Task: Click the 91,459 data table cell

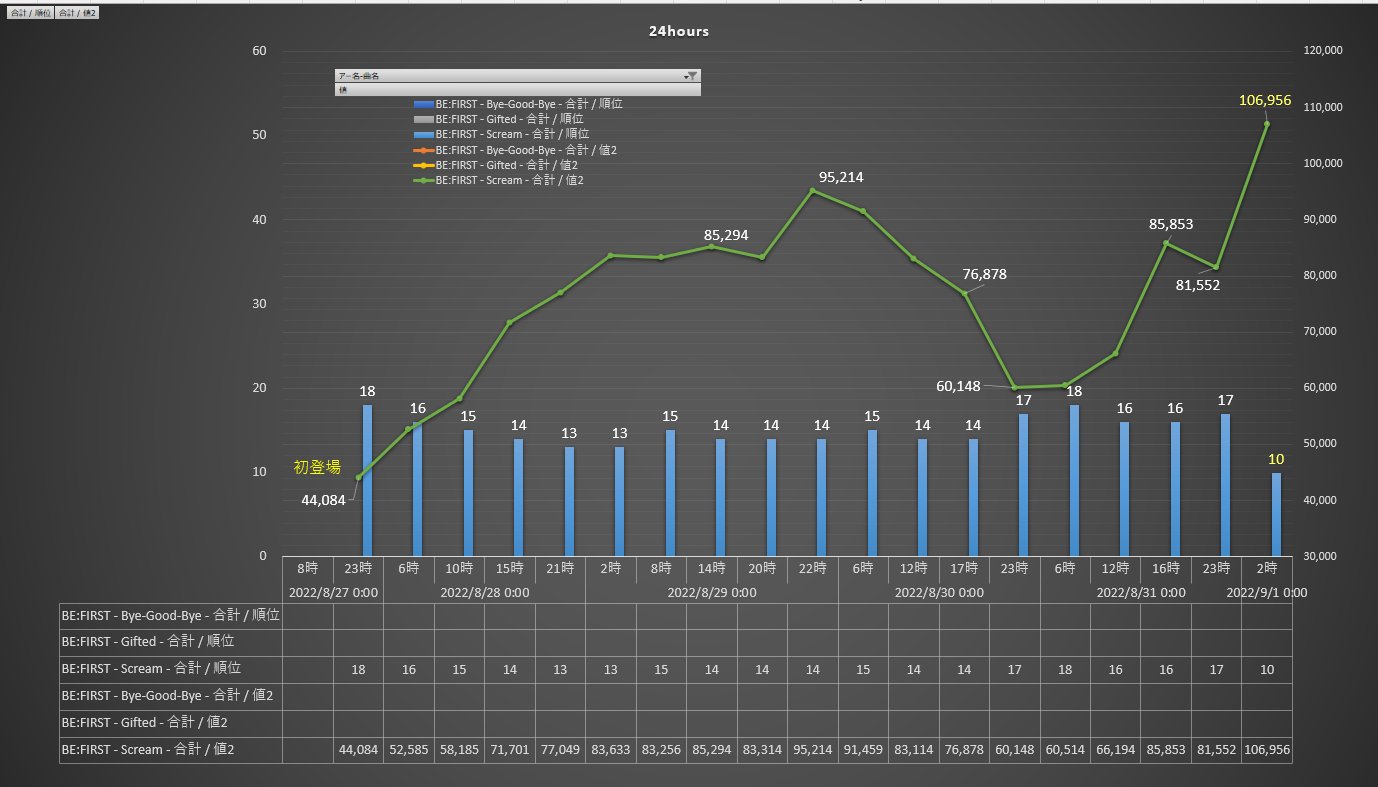Action: coord(863,749)
